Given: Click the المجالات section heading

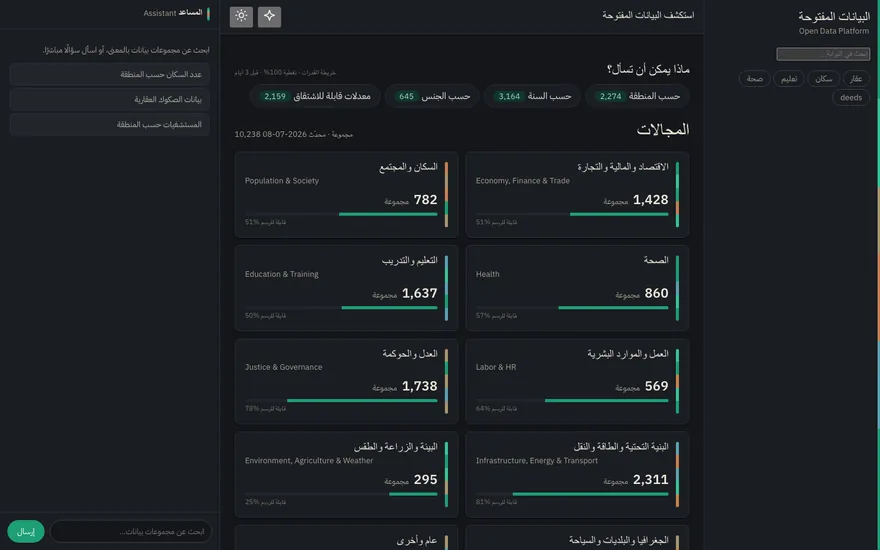Looking at the screenshot, I should [663, 130].
